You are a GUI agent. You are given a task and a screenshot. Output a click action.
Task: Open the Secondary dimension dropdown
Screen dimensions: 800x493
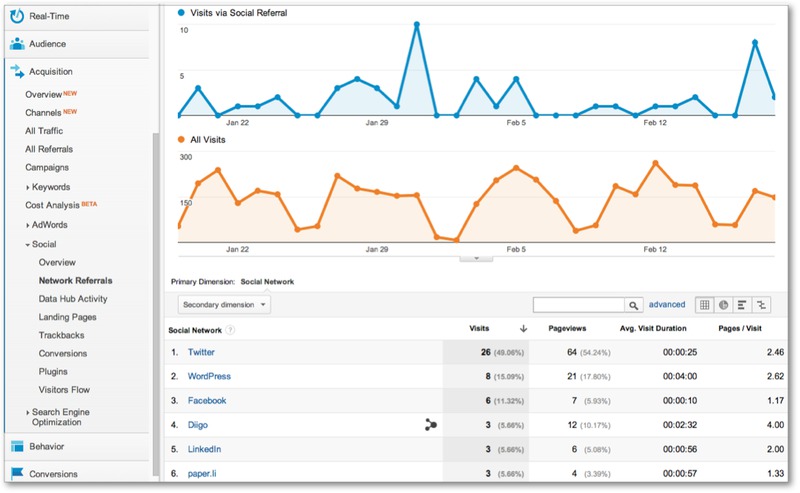[x=224, y=305]
